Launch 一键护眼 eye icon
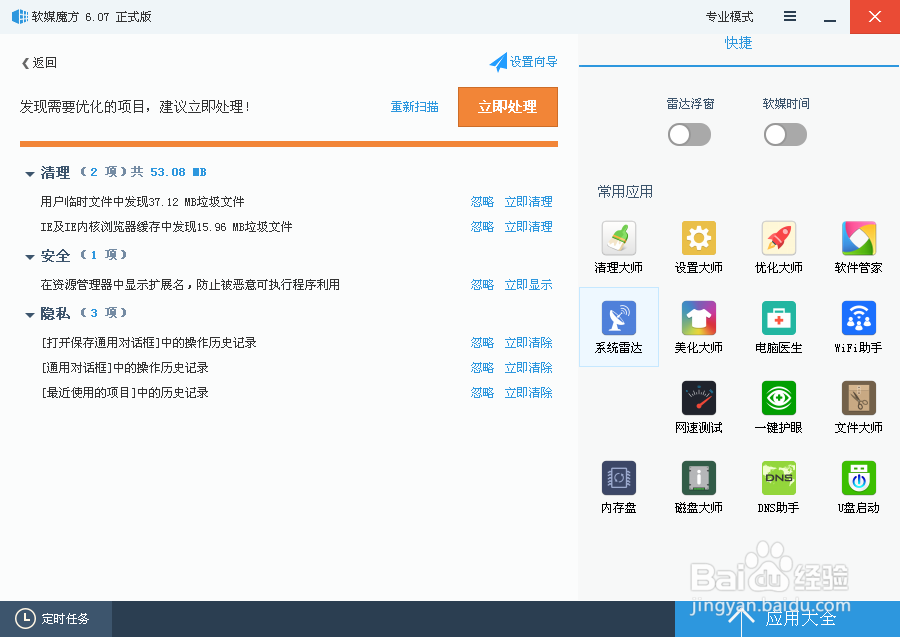 pyautogui.click(x=778, y=398)
